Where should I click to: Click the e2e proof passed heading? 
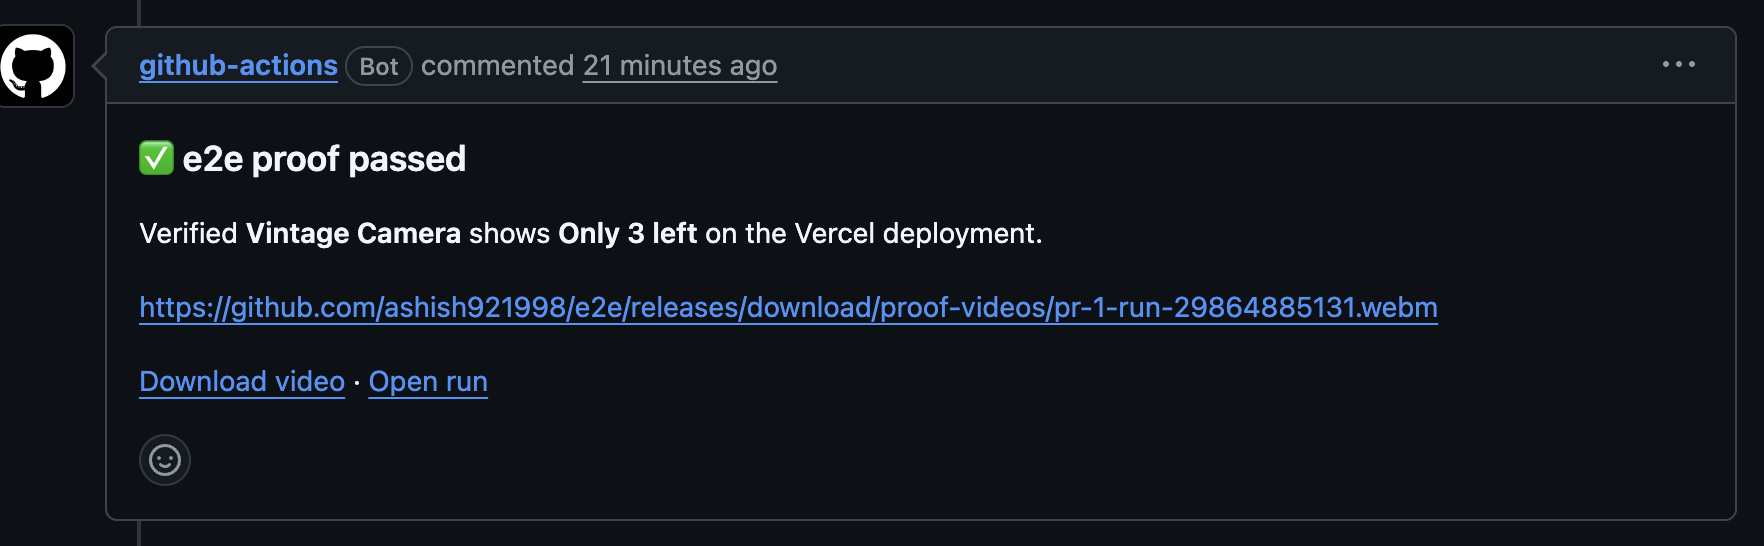tap(324, 159)
